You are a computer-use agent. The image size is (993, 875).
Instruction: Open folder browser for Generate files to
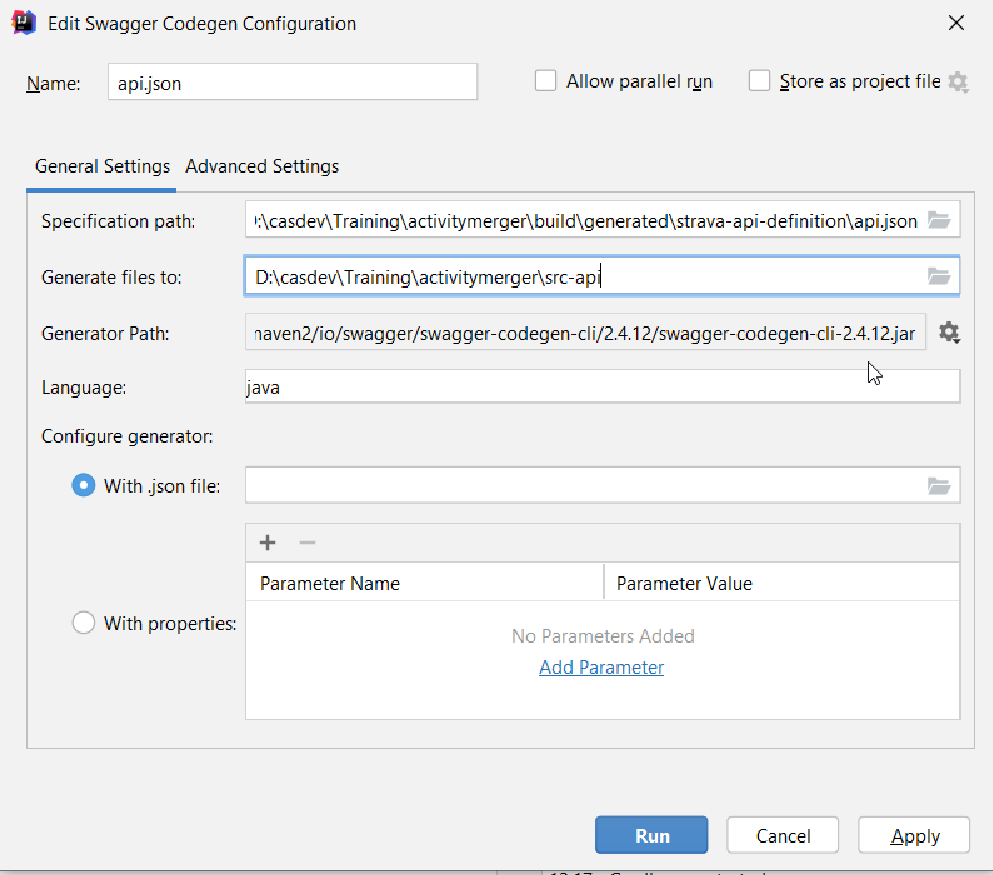tap(939, 276)
